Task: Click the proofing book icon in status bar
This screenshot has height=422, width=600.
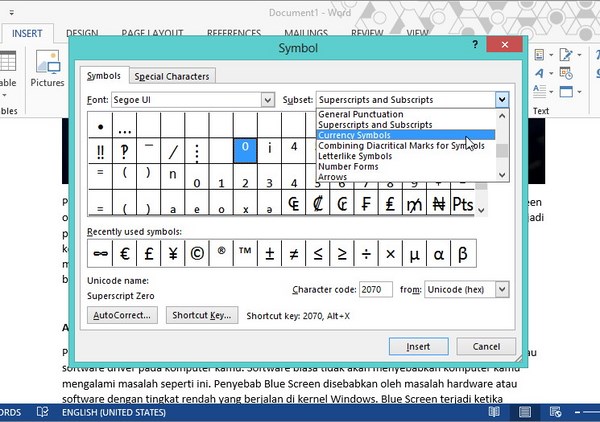Action: coord(42,412)
